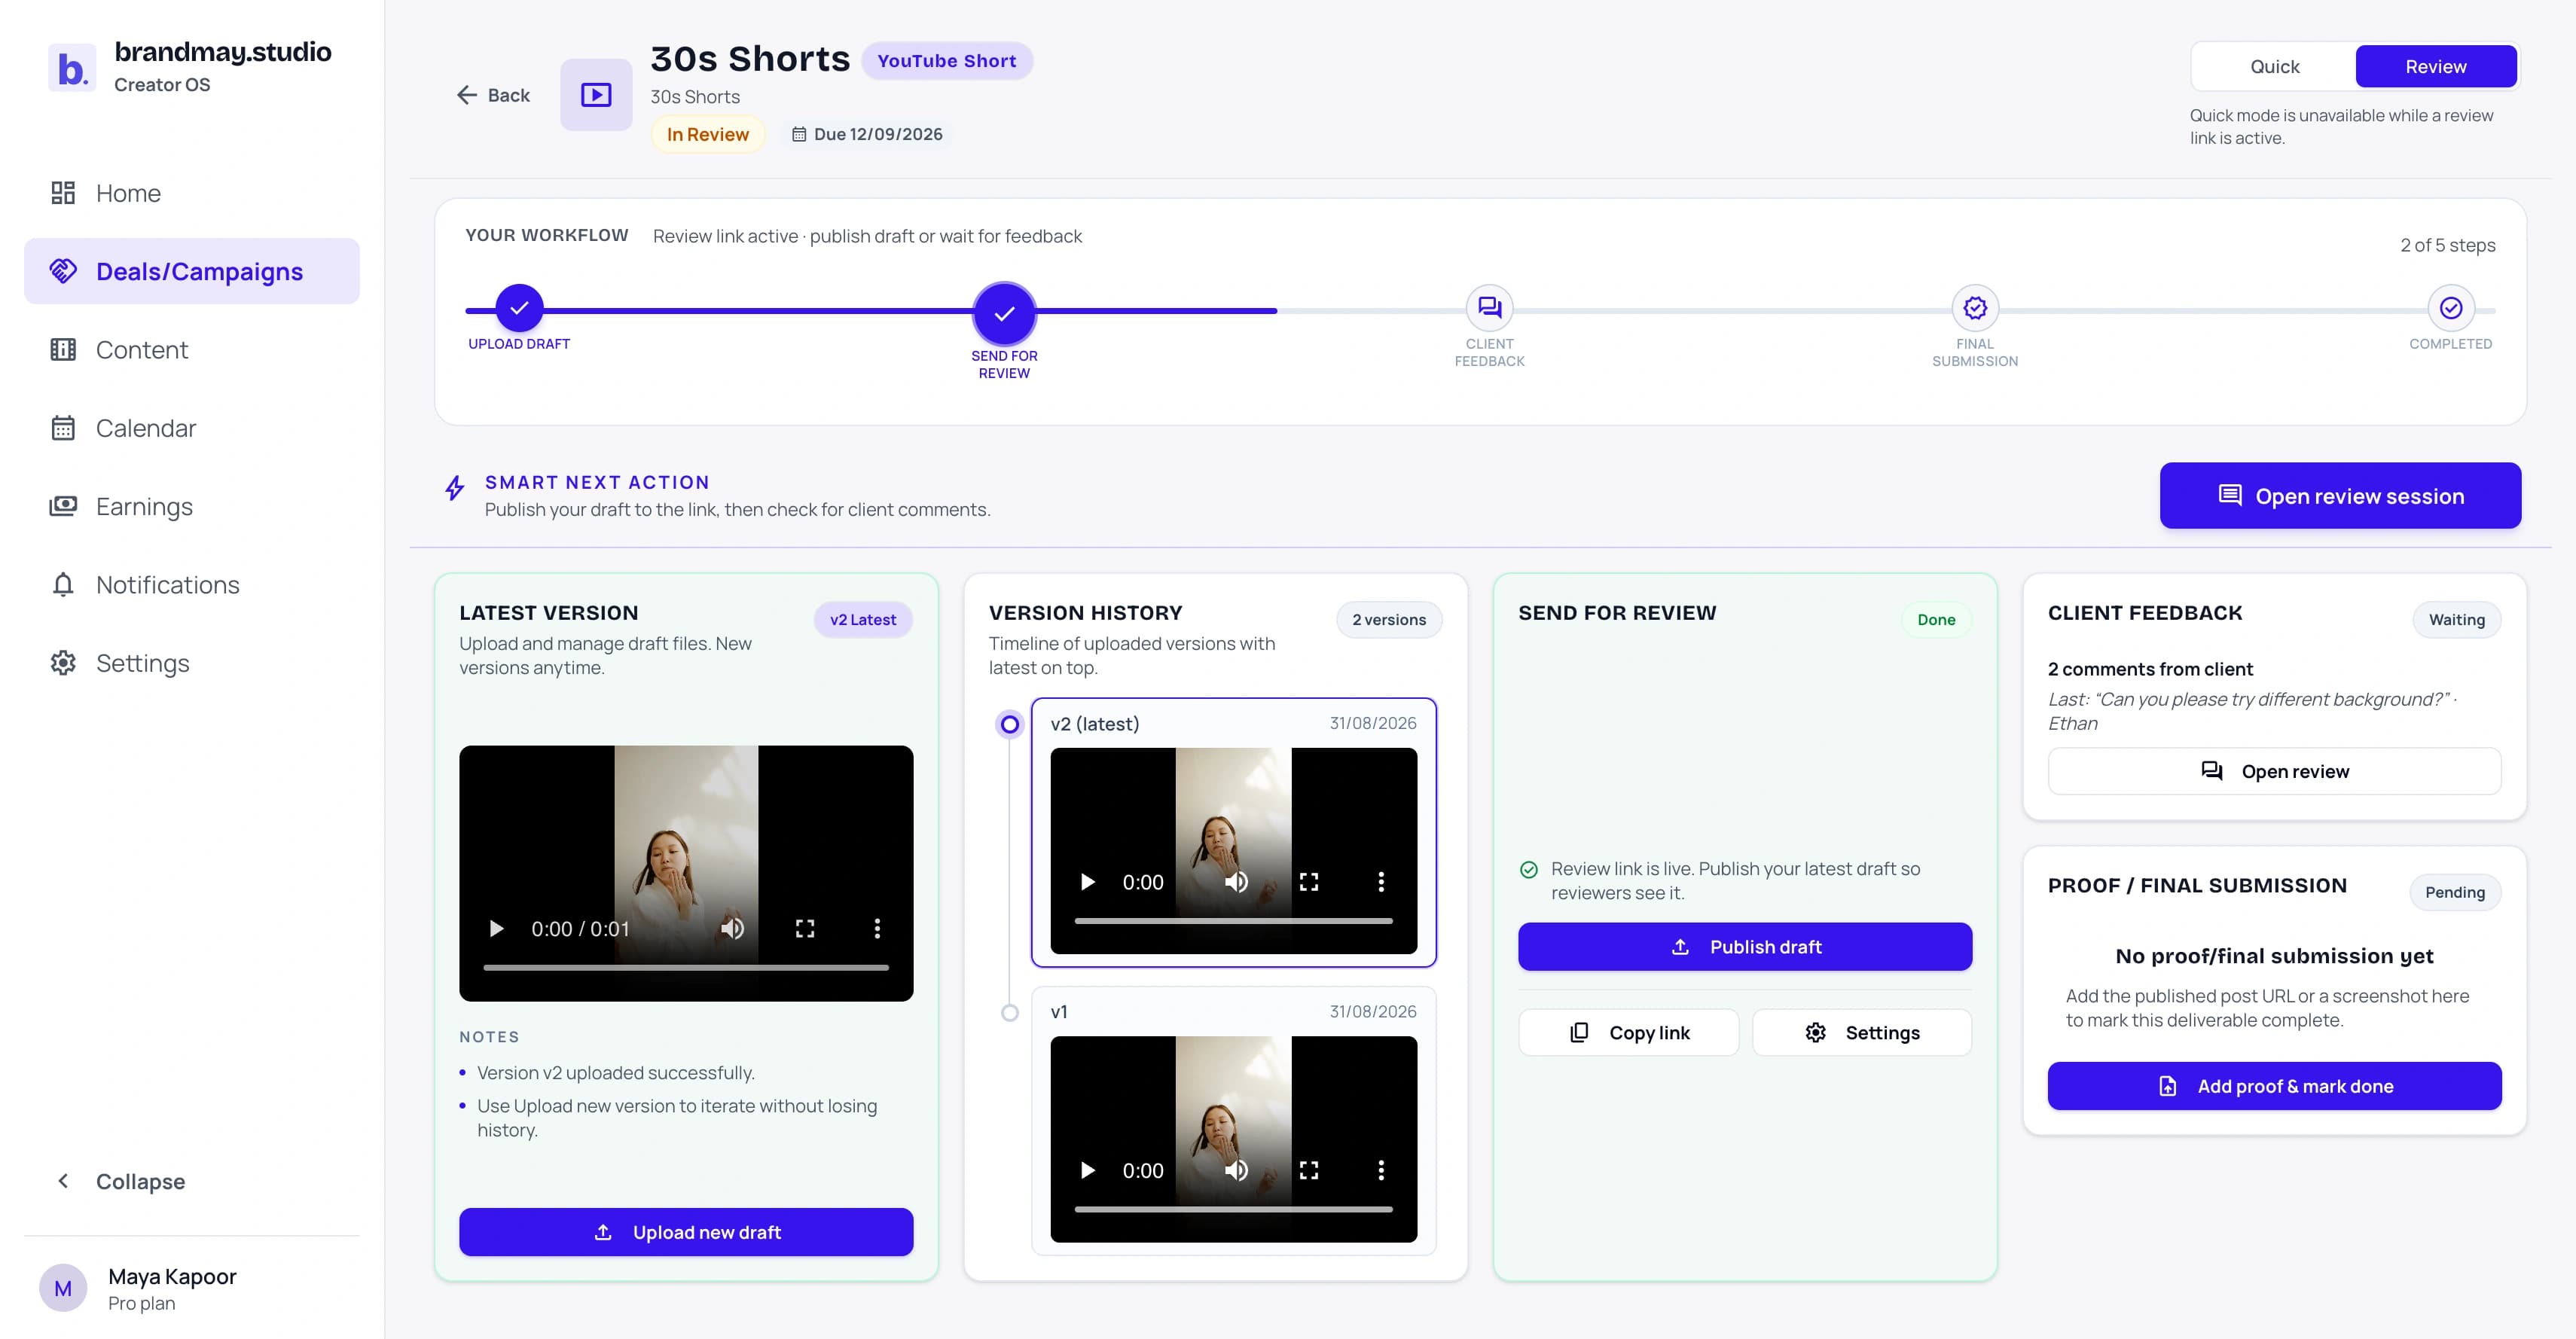Select the v1 timeline radio marker
Viewport: 2576px width, 1339px height.
(x=1010, y=1012)
